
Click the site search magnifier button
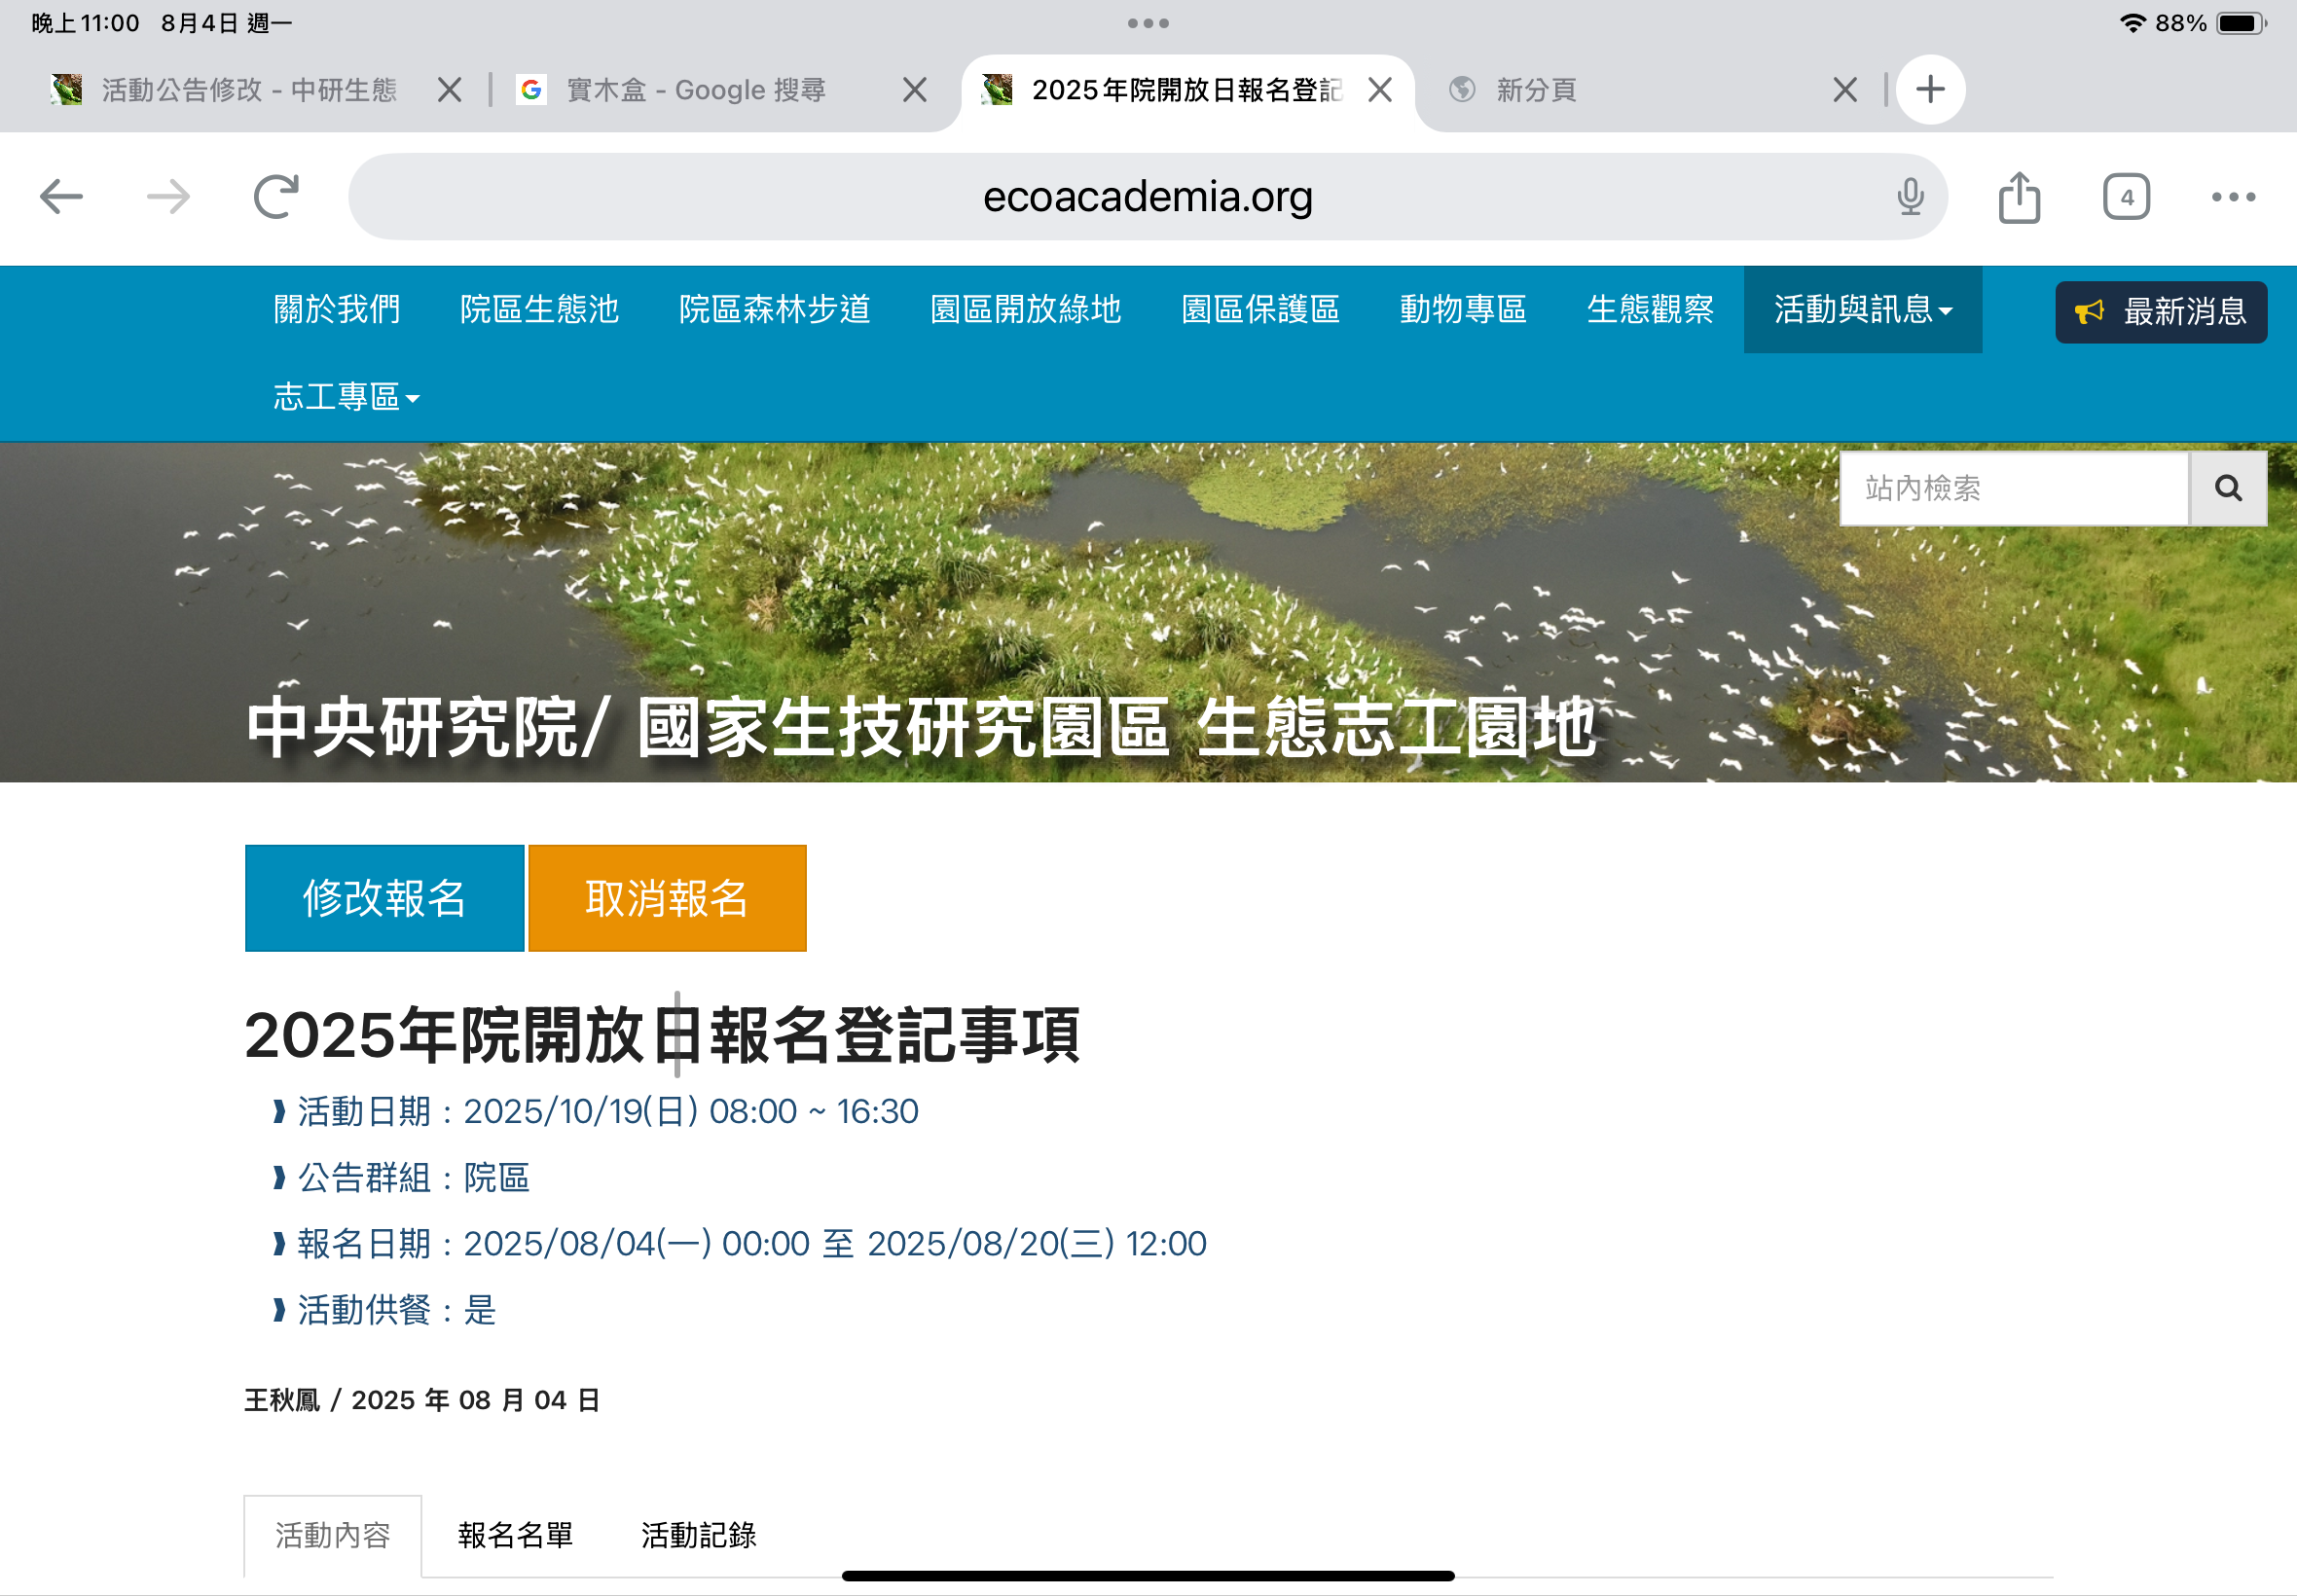point(2227,488)
